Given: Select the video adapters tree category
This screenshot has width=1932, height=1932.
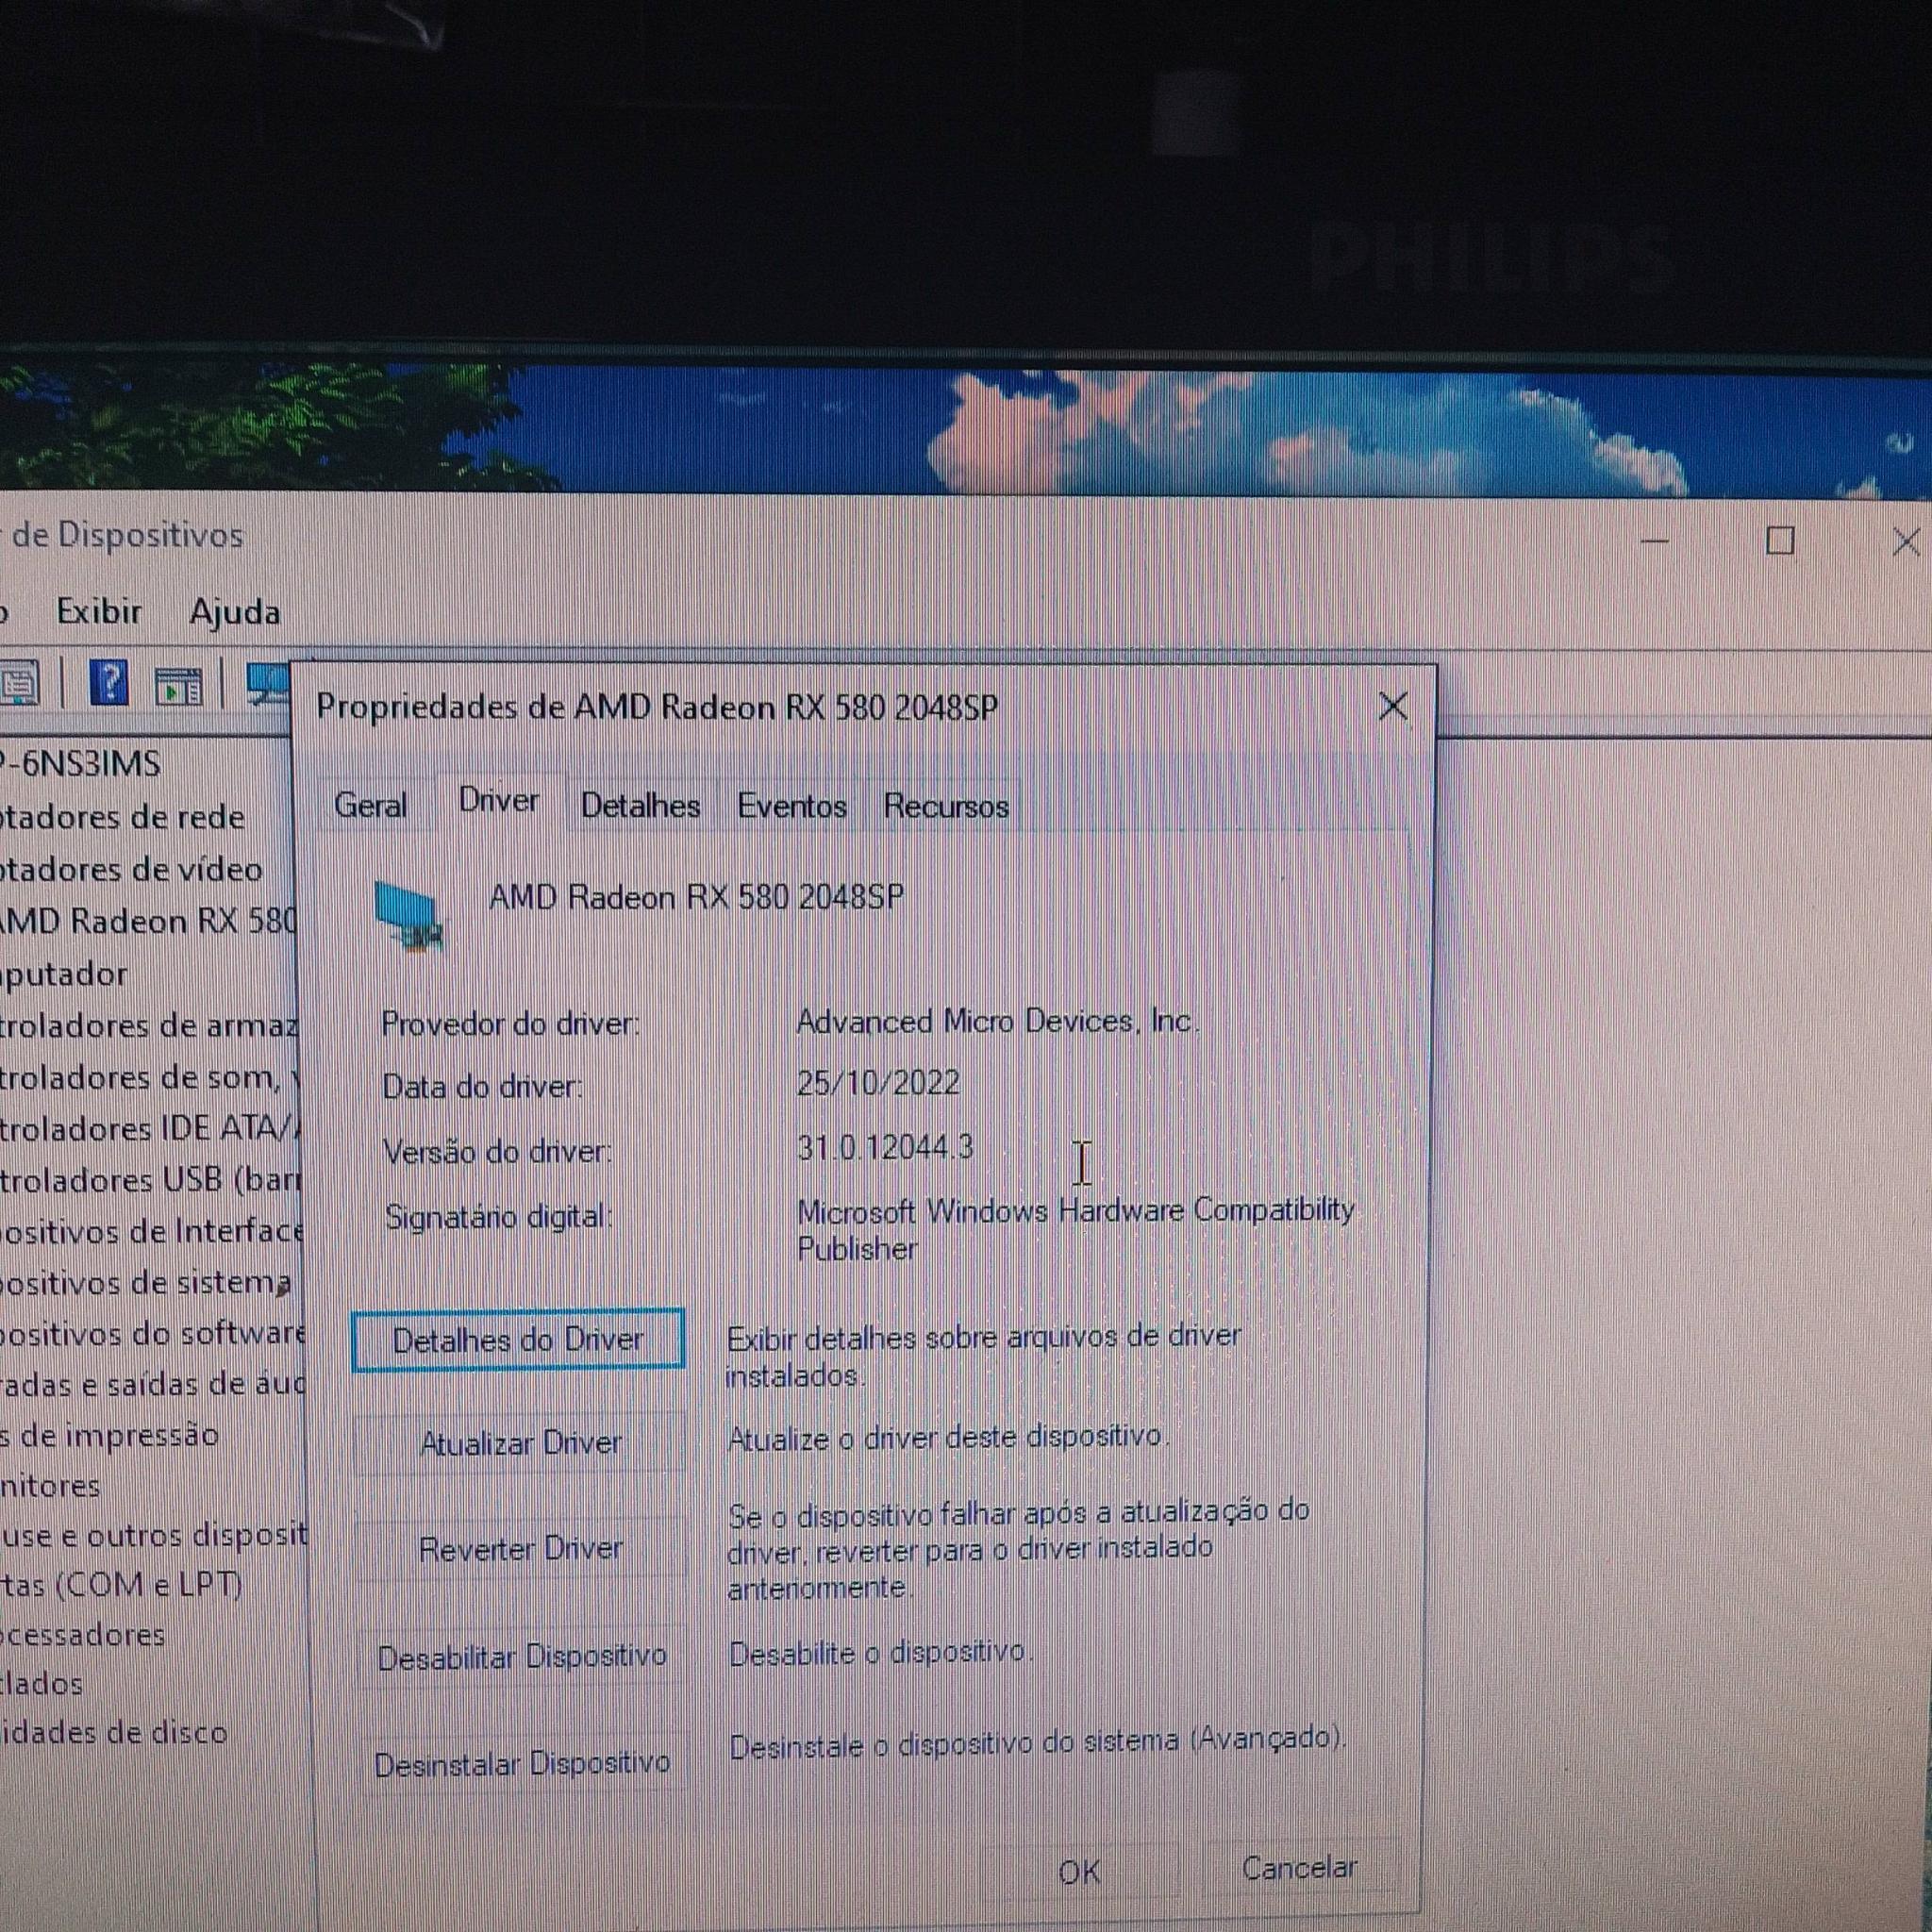Looking at the screenshot, I should point(131,869).
